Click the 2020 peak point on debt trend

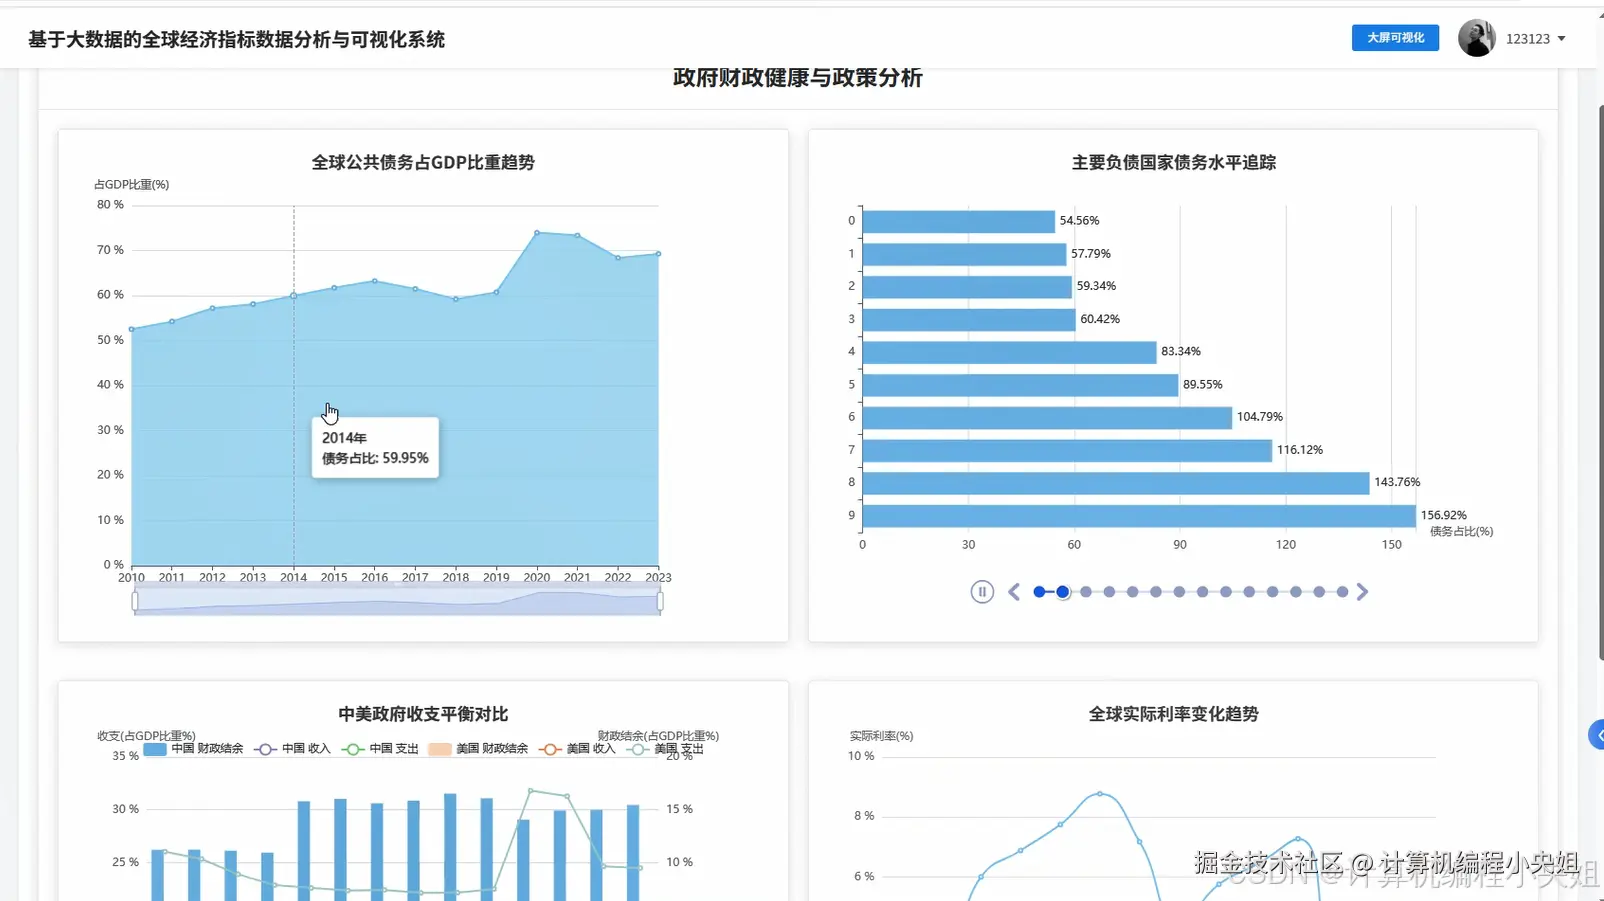(x=537, y=233)
